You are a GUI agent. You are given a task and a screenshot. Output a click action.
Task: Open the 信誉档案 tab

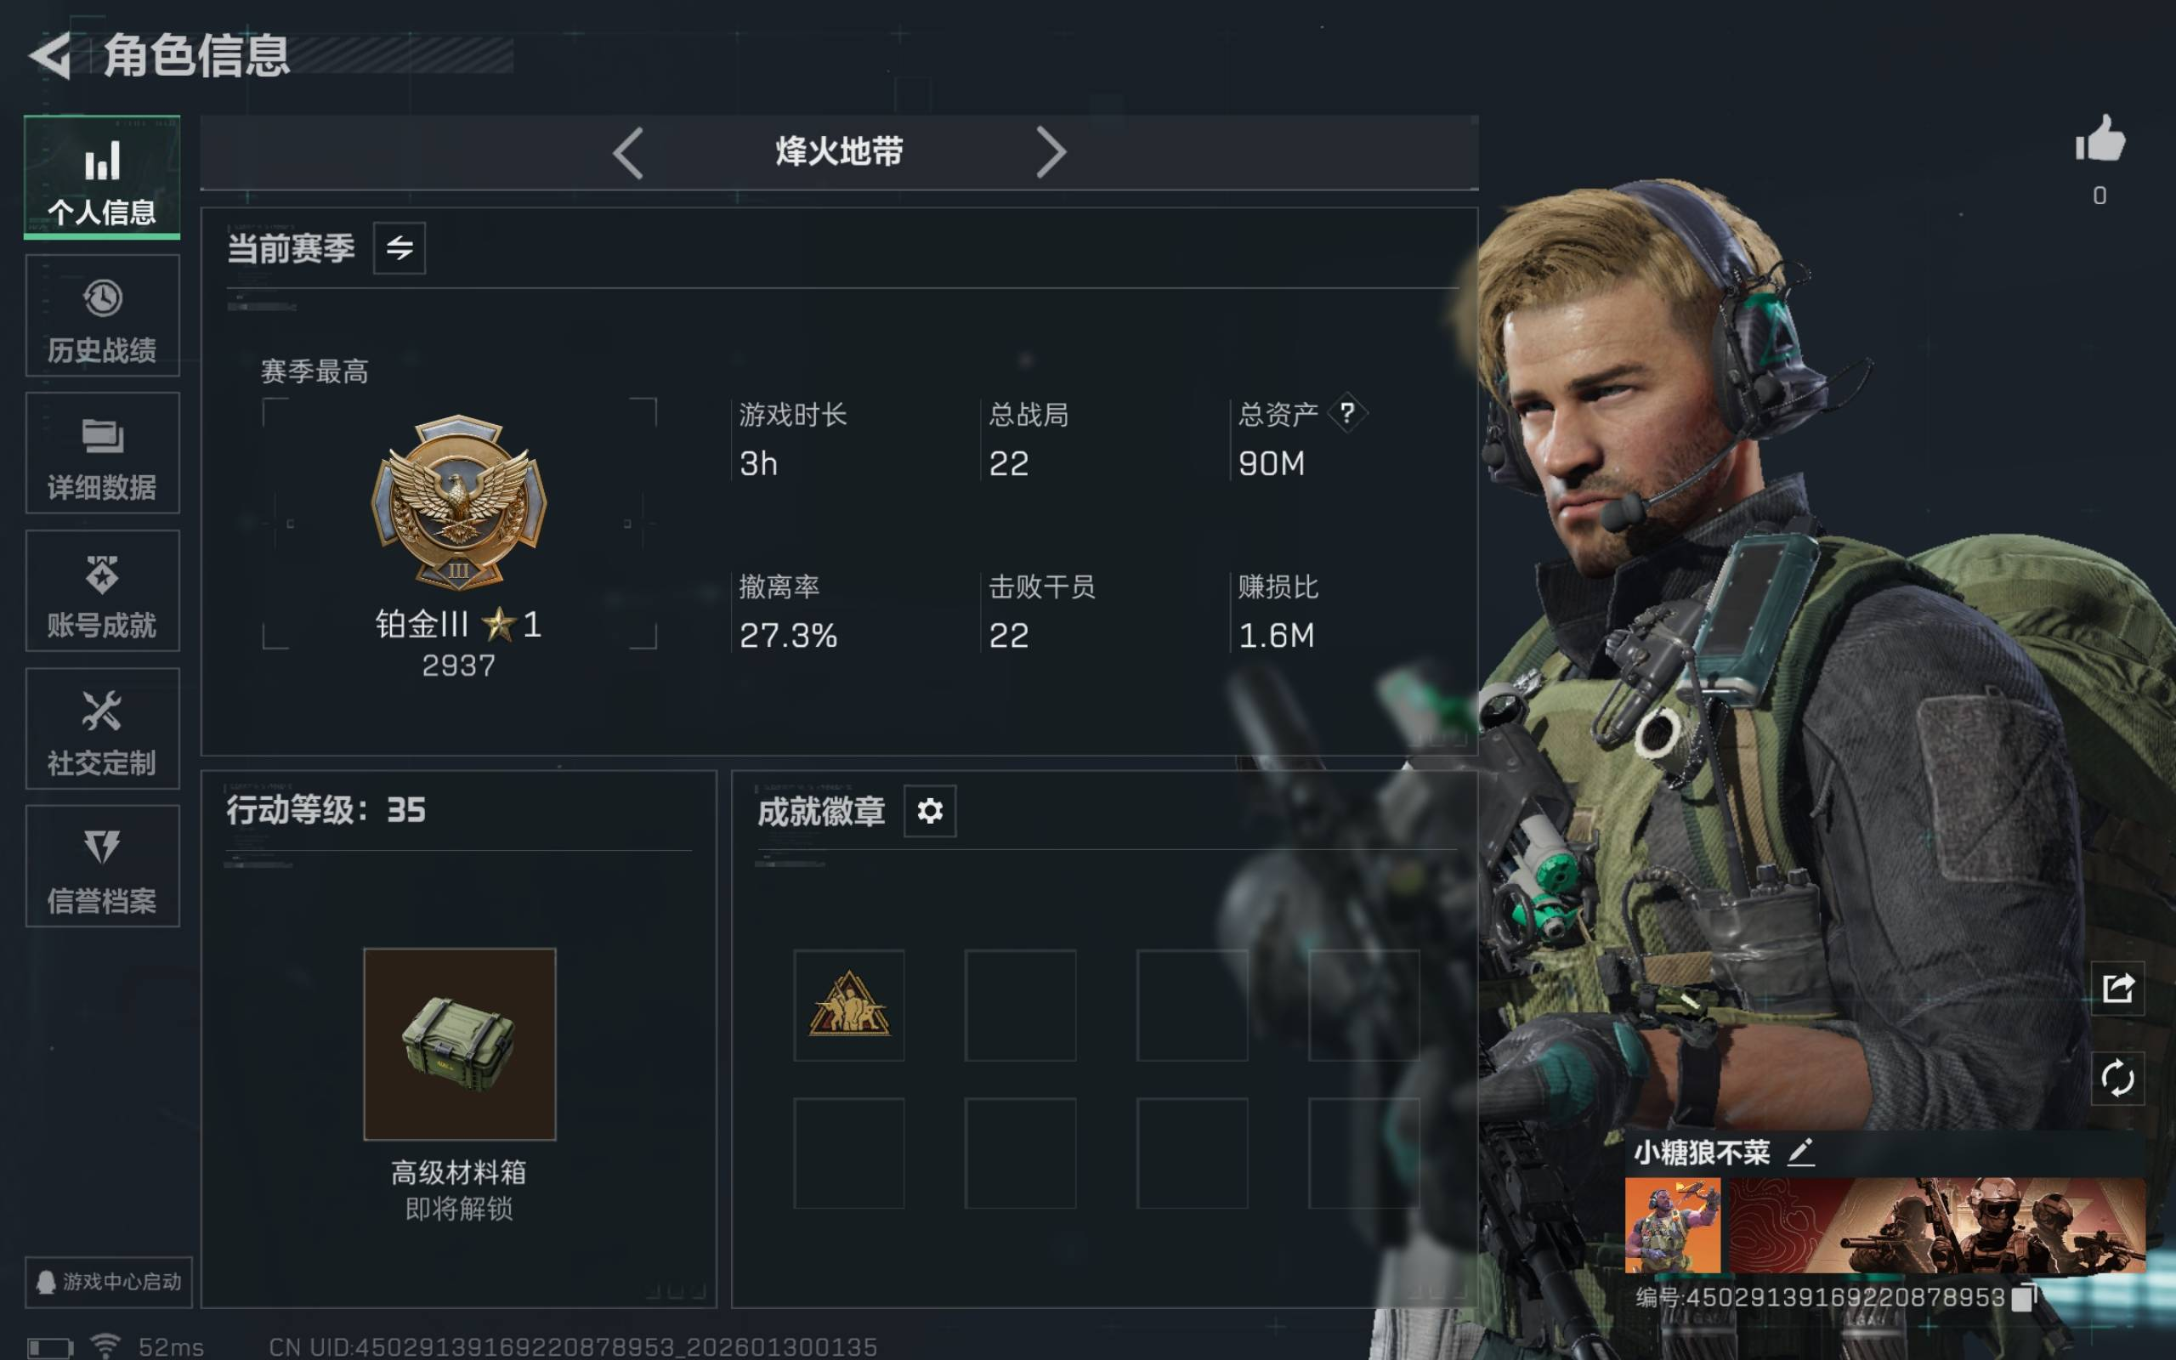[103, 866]
